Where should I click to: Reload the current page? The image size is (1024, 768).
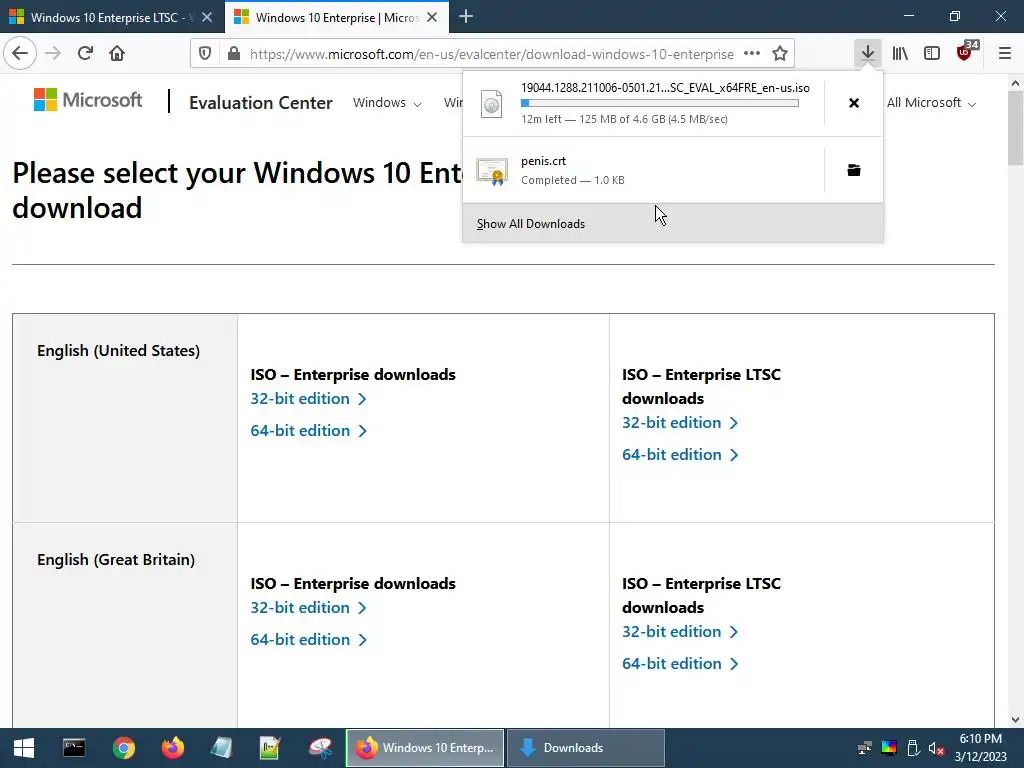coord(85,54)
